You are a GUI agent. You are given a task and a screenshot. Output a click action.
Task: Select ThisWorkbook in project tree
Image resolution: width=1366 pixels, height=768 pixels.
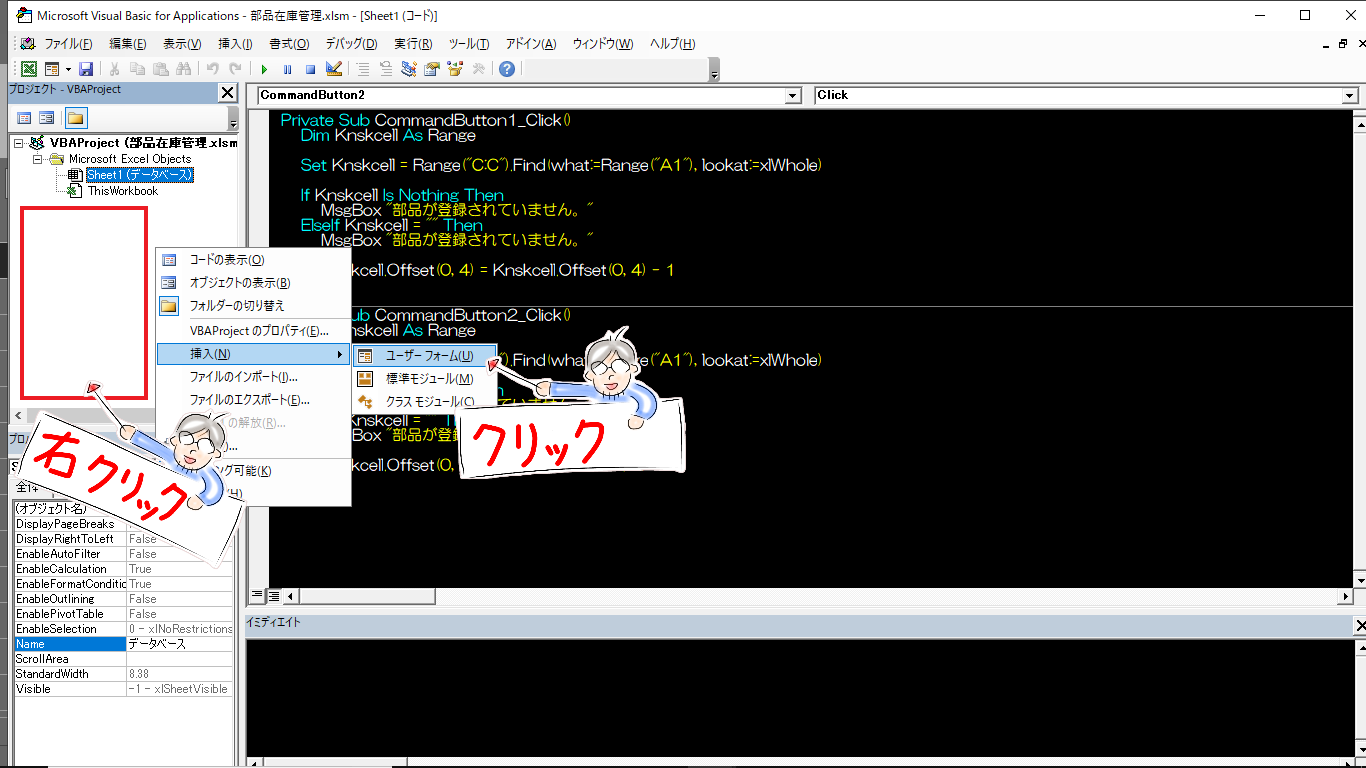(x=122, y=191)
